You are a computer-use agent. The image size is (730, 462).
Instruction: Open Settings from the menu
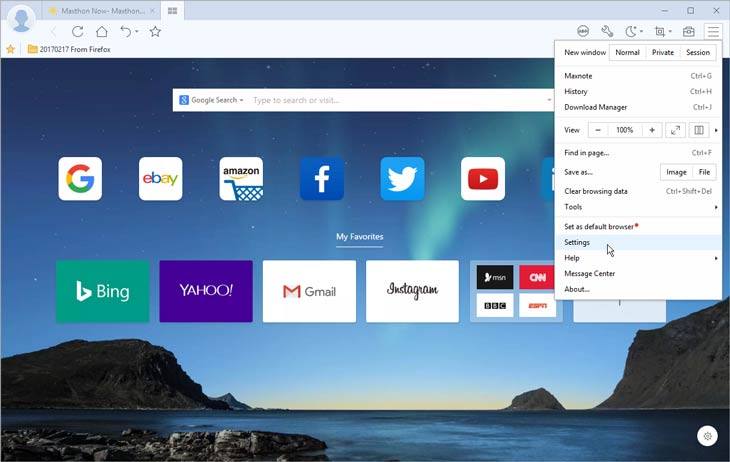[638, 242]
